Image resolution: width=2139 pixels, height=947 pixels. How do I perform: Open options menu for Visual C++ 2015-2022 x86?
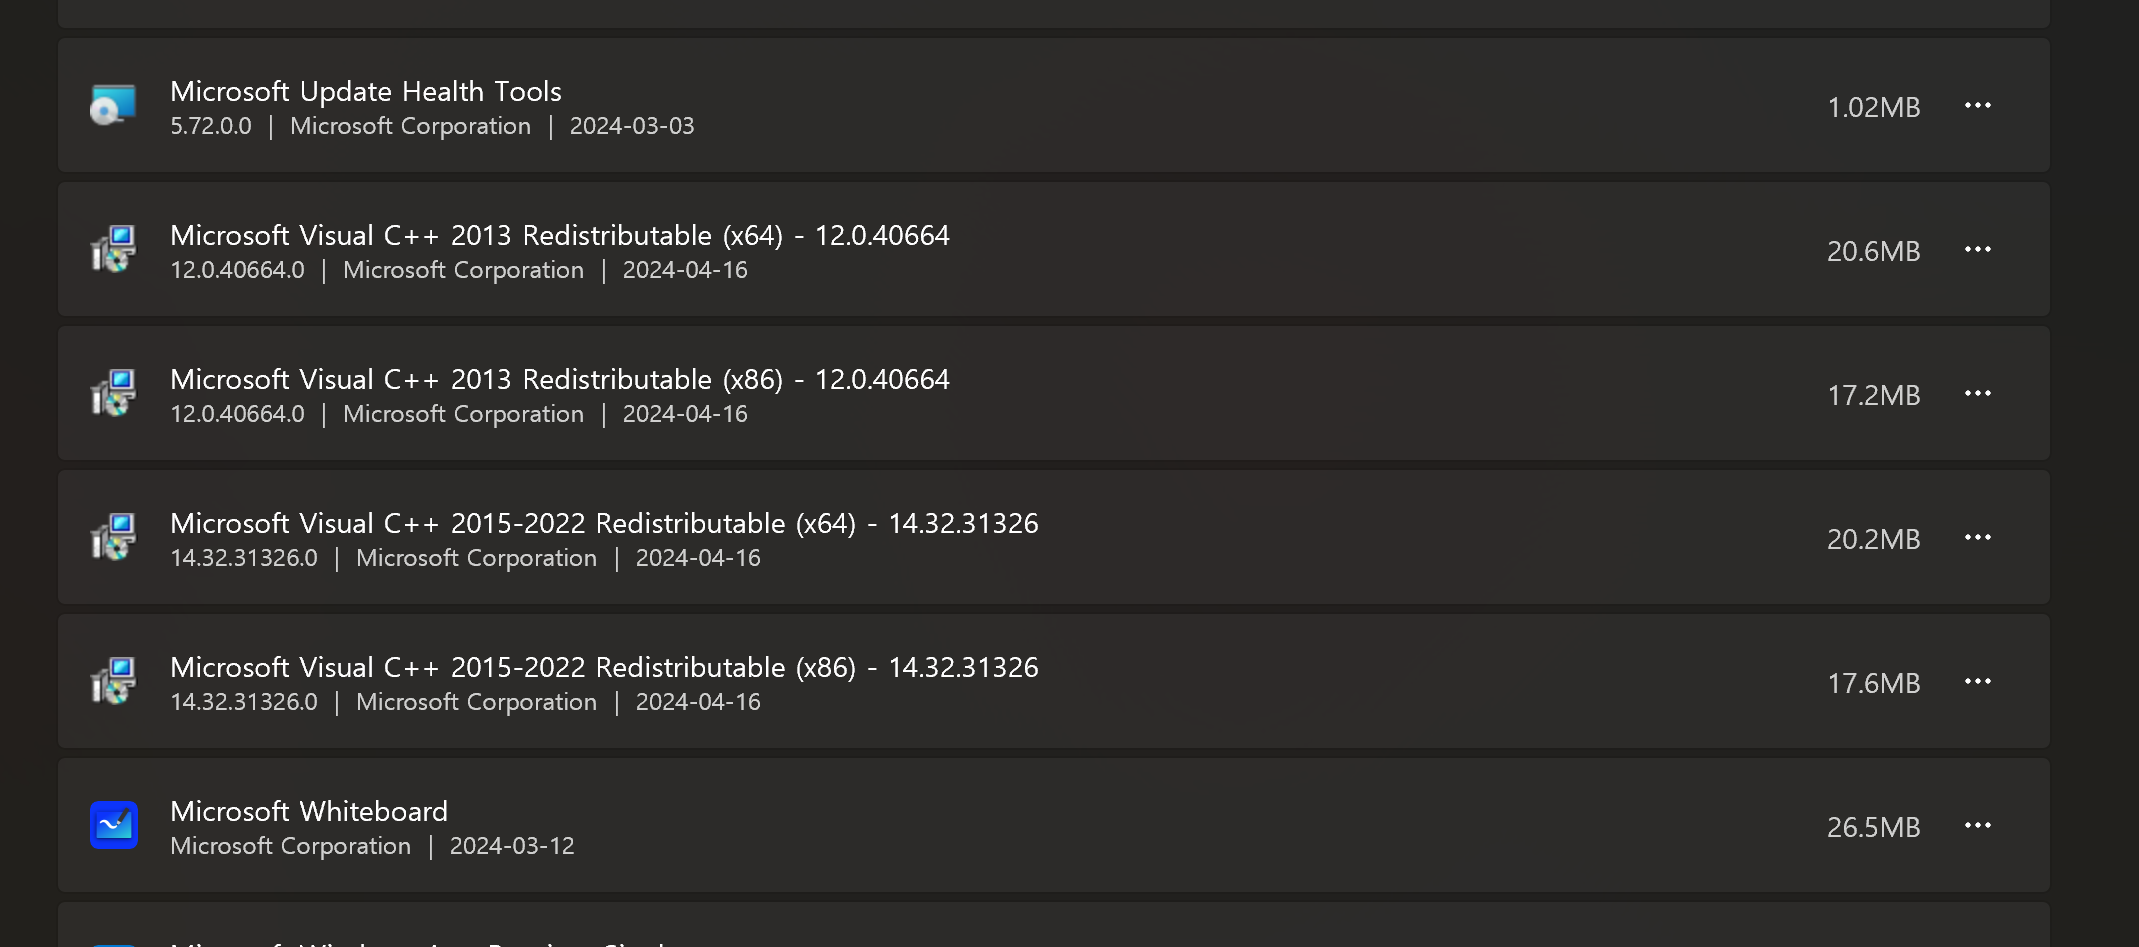(x=1977, y=681)
